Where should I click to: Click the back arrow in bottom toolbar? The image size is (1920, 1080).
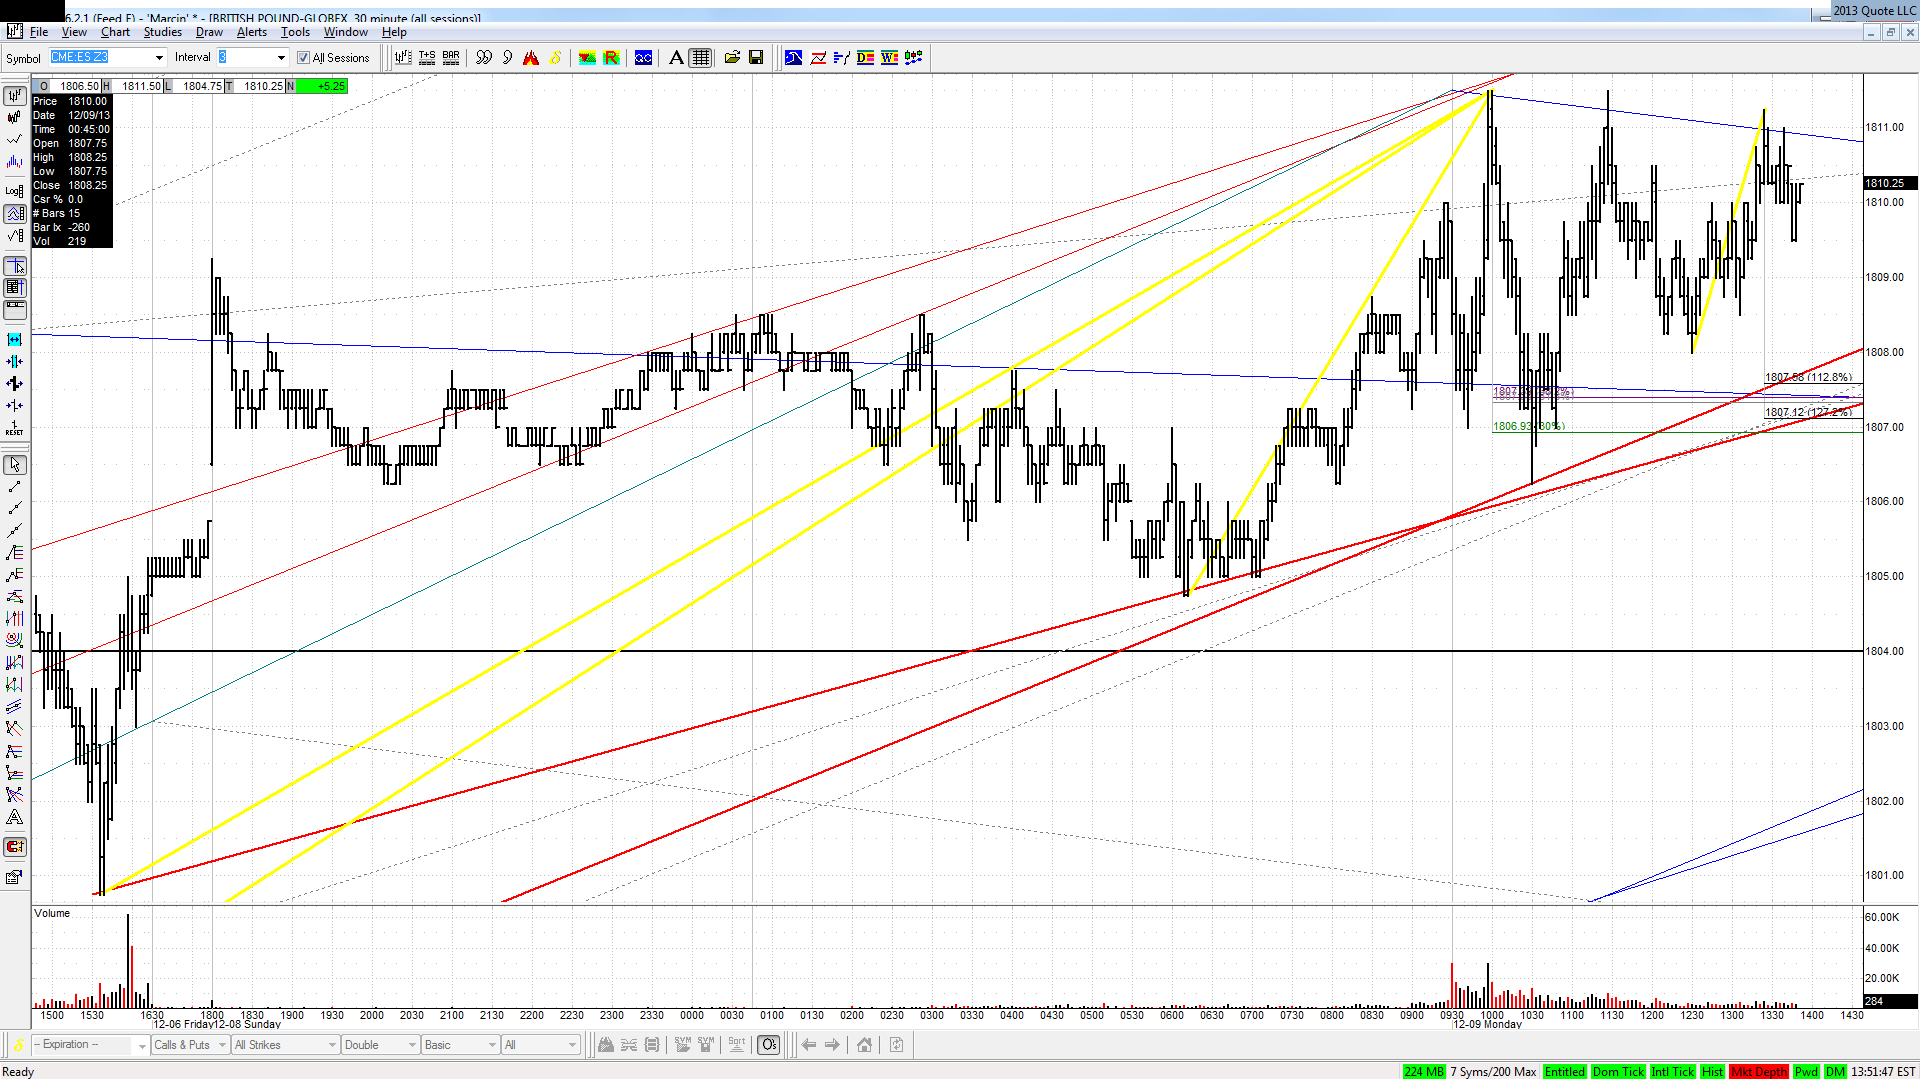(x=809, y=1045)
